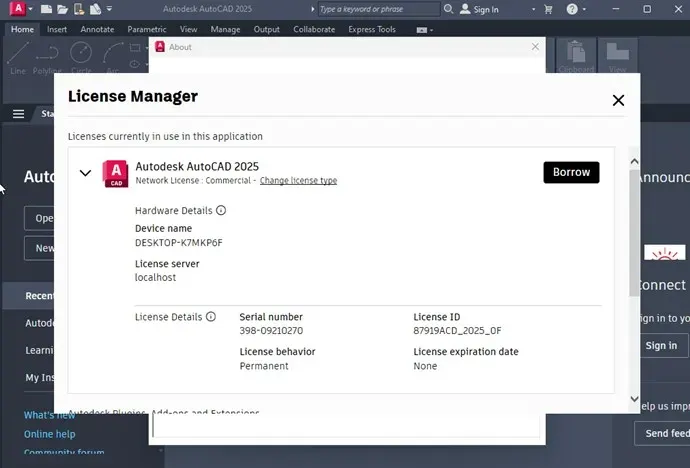The height and width of the screenshot is (468, 690).
Task: Select the Line tool in ribbon
Action: click(x=18, y=58)
